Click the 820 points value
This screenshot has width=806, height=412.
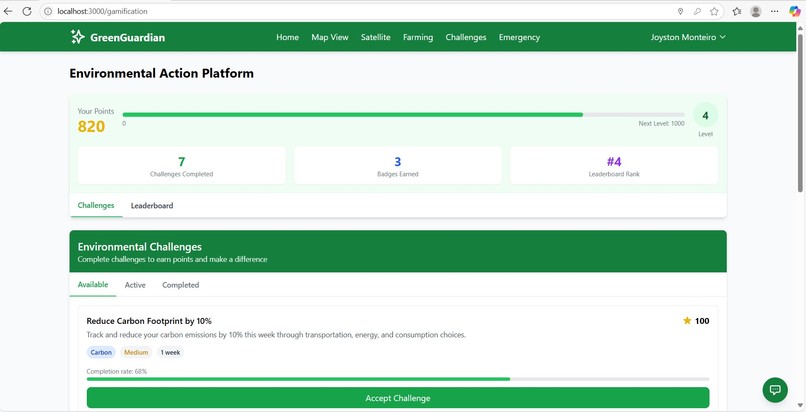pos(91,126)
